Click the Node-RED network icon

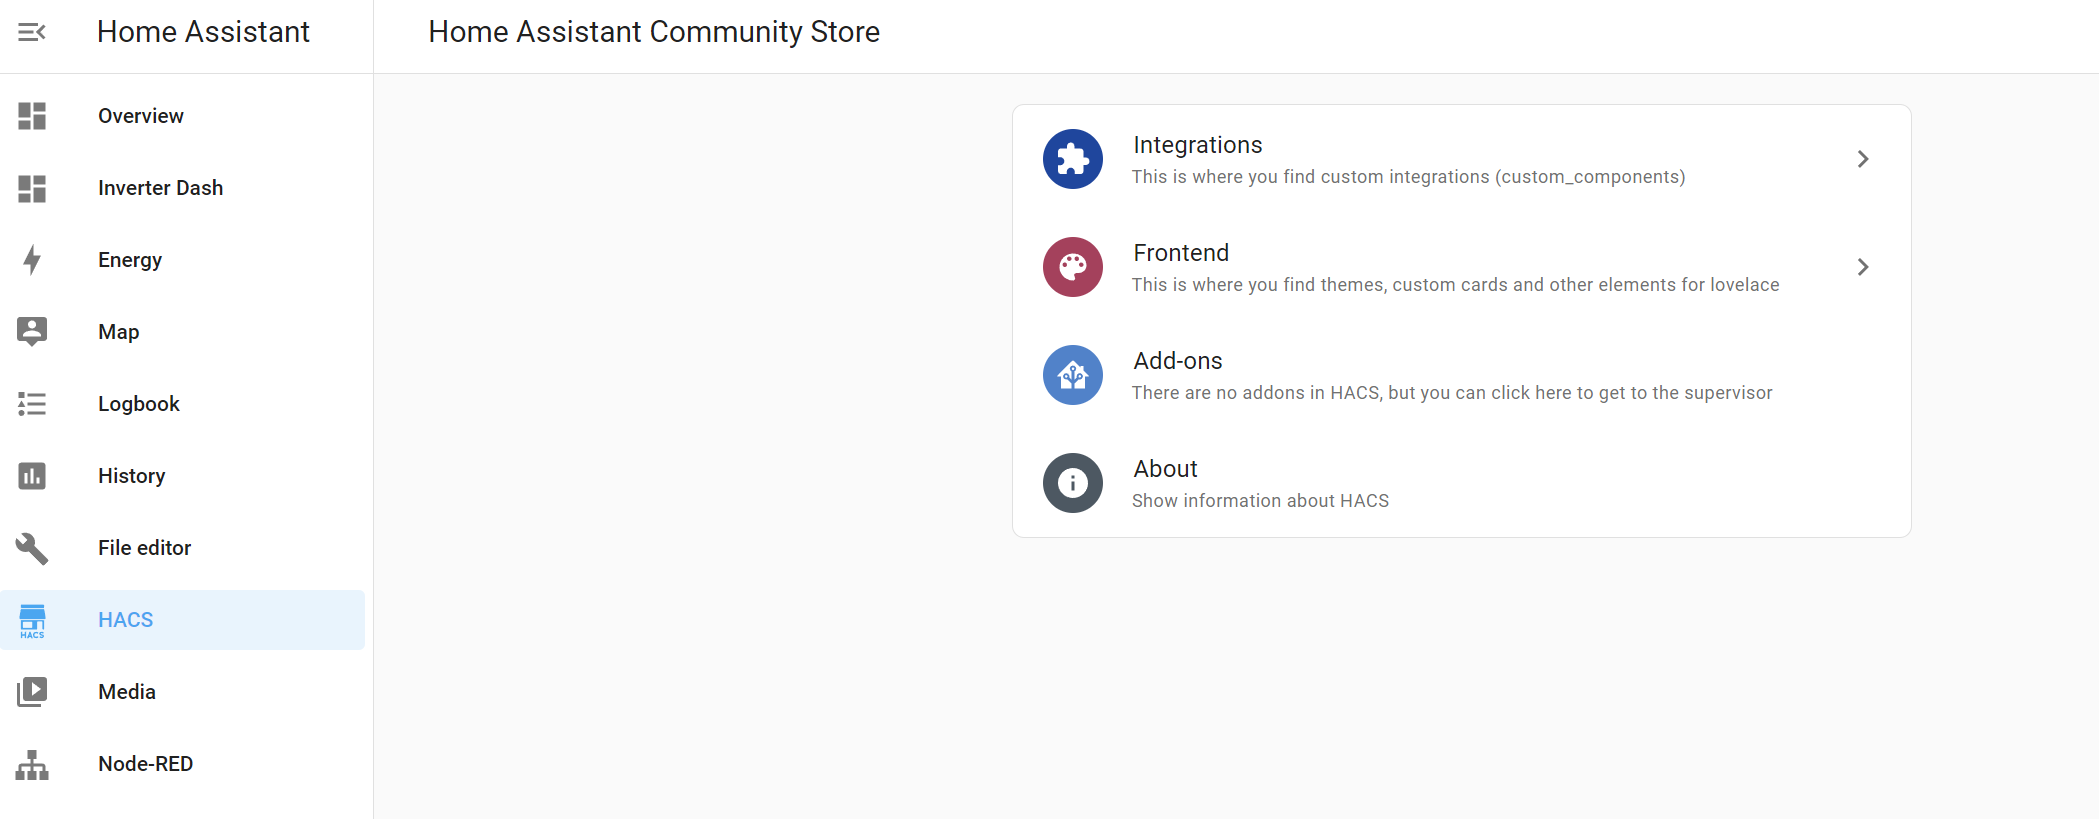(32, 764)
